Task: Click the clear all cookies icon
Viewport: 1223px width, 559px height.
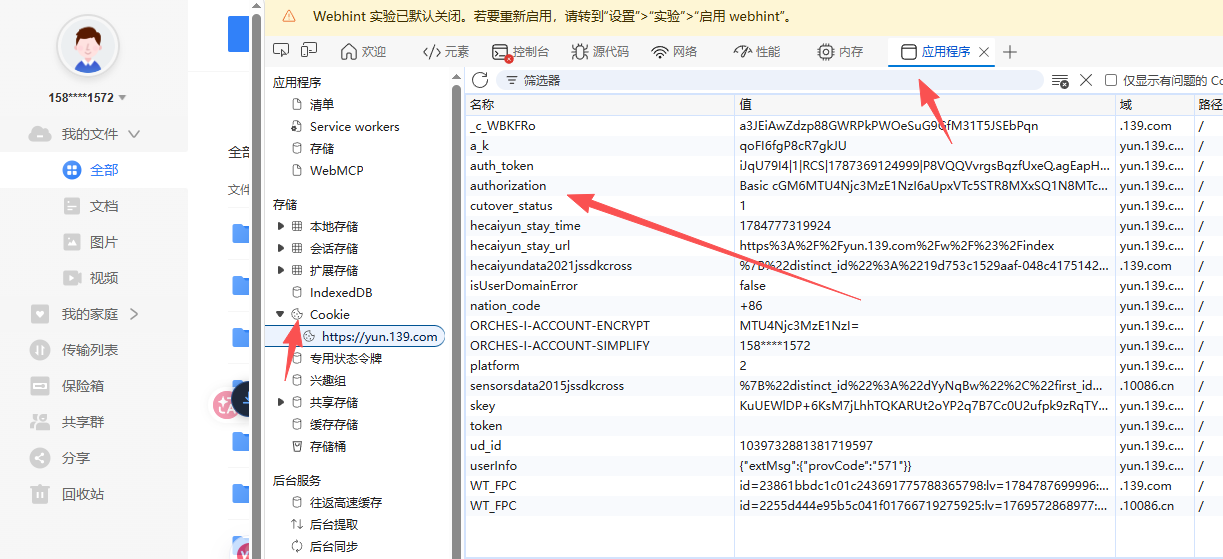Action: point(1060,80)
